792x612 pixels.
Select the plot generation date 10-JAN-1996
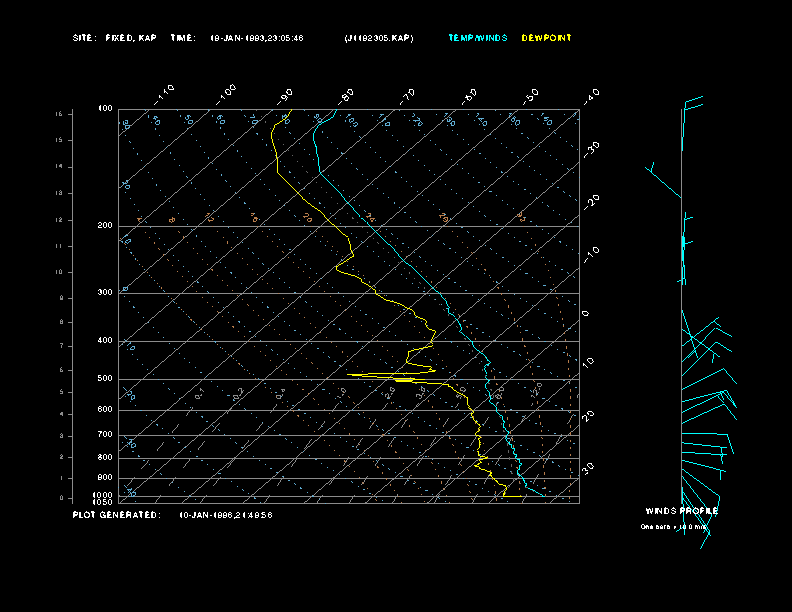226,515
